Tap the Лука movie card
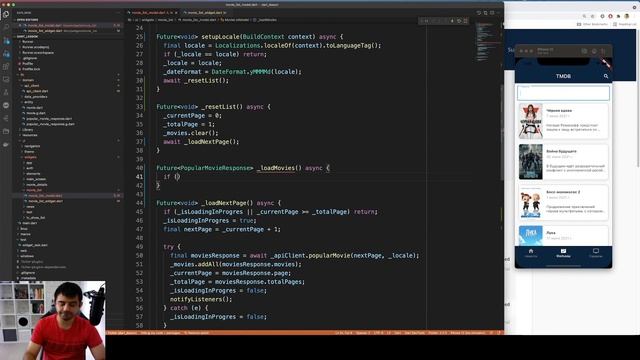The height and width of the screenshot is (360, 640). (x=563, y=235)
